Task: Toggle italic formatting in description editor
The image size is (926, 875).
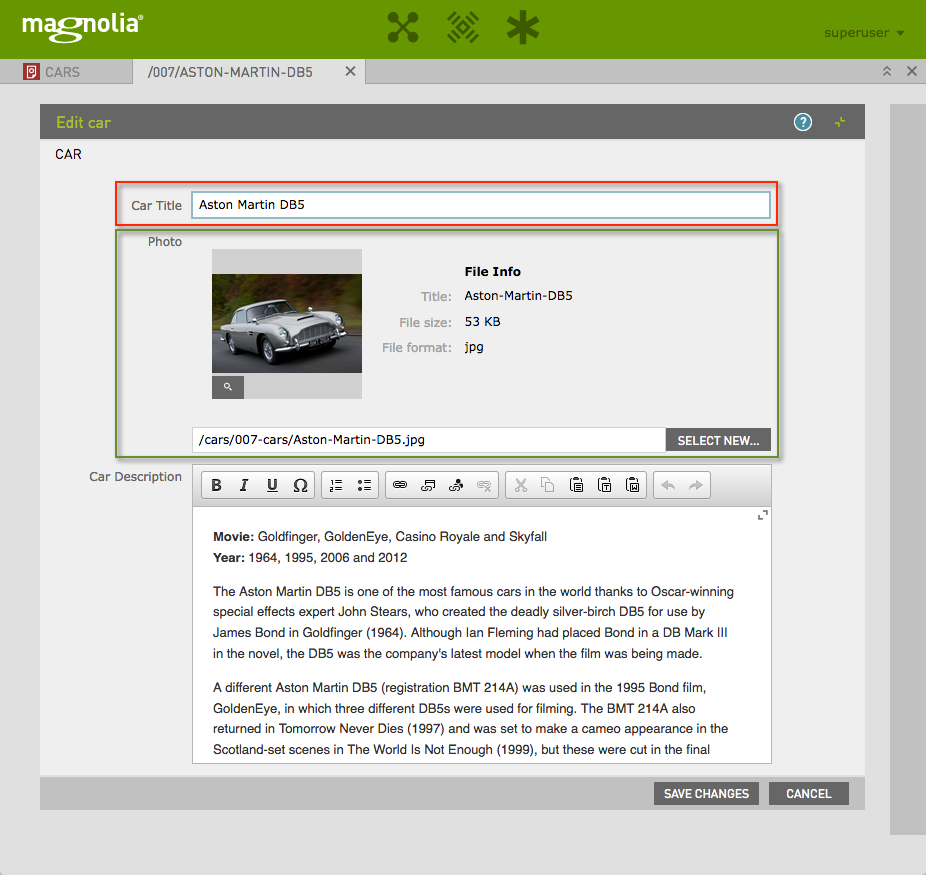Action: coord(244,485)
